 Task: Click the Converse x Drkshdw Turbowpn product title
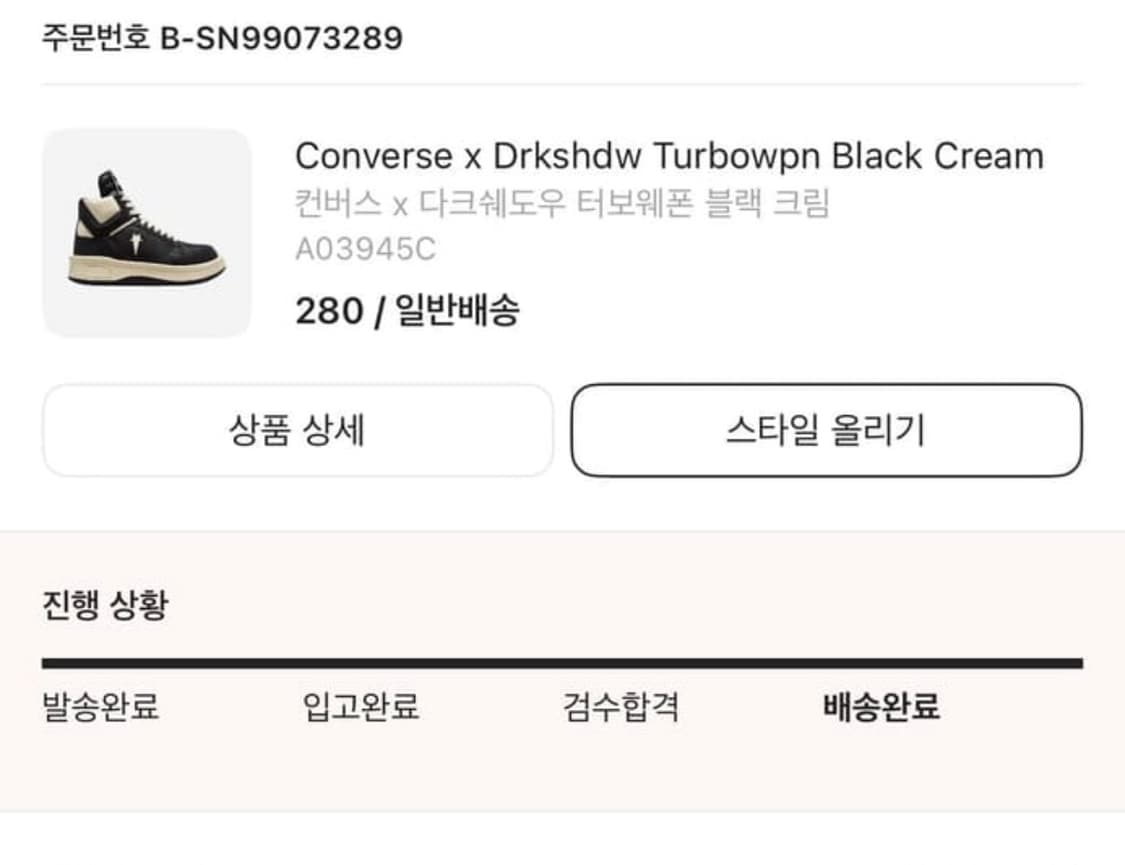pyautogui.click(x=668, y=156)
